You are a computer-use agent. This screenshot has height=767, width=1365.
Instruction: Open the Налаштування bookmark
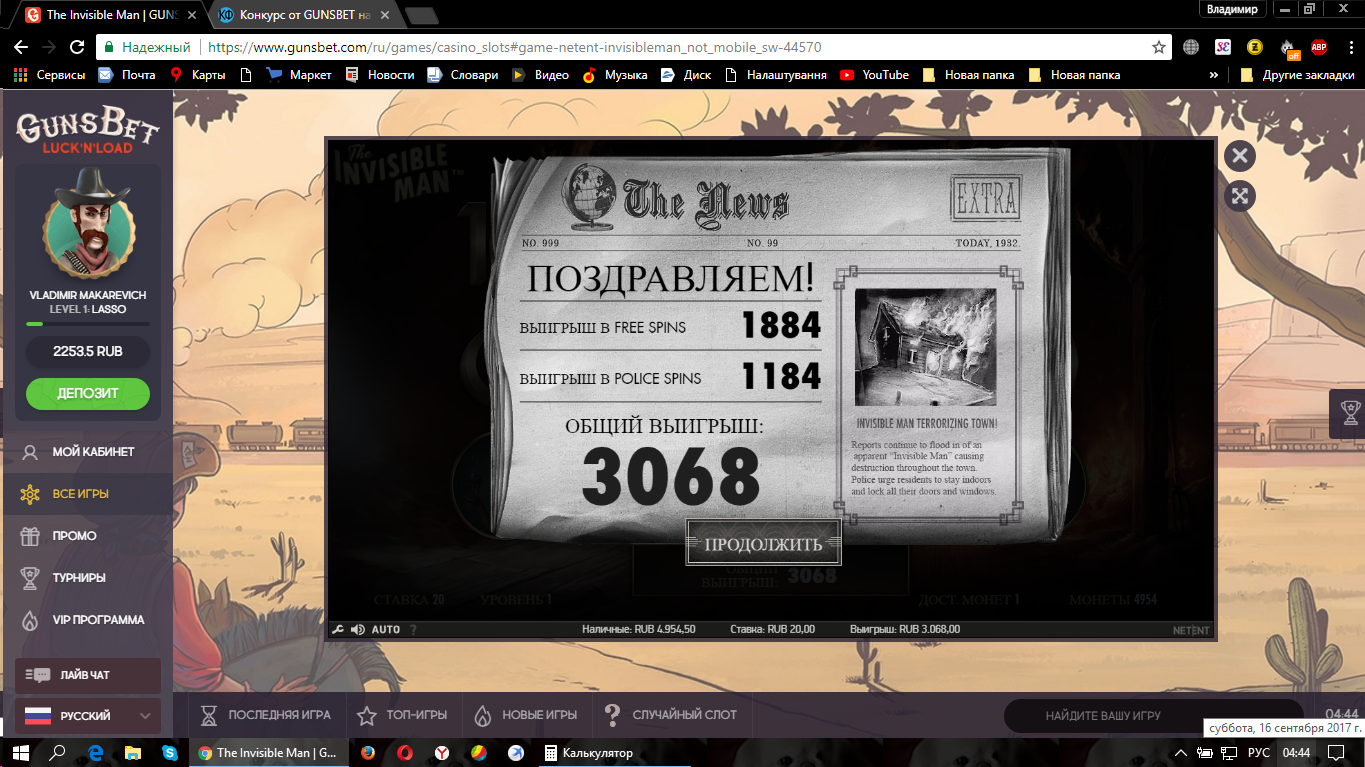click(x=776, y=75)
